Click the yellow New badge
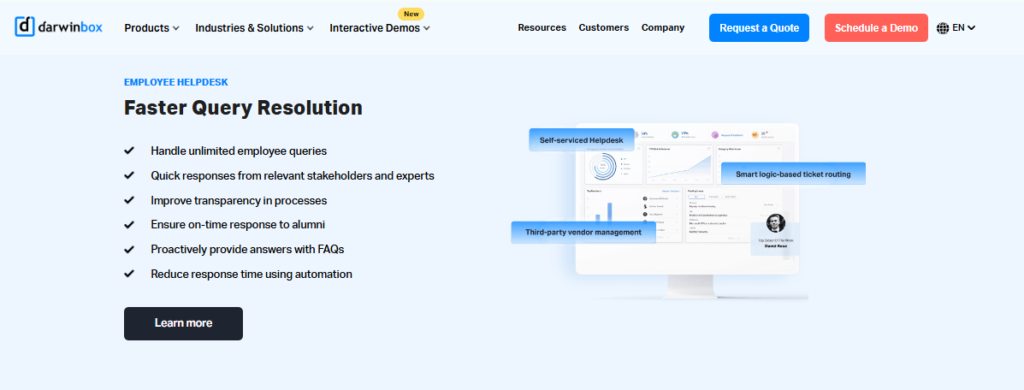This screenshot has height=390, width=1024. click(x=411, y=14)
